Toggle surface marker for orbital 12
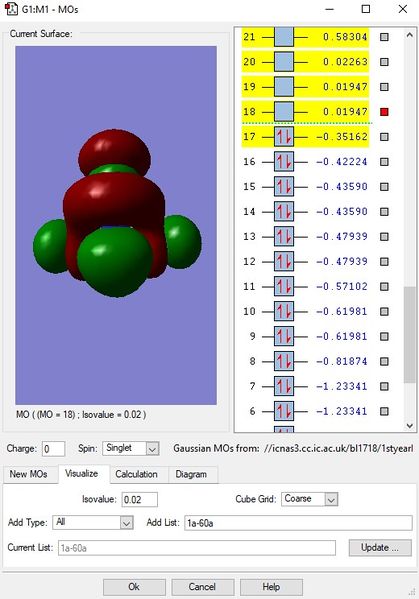The height and width of the screenshot is (599, 419). pos(384,261)
